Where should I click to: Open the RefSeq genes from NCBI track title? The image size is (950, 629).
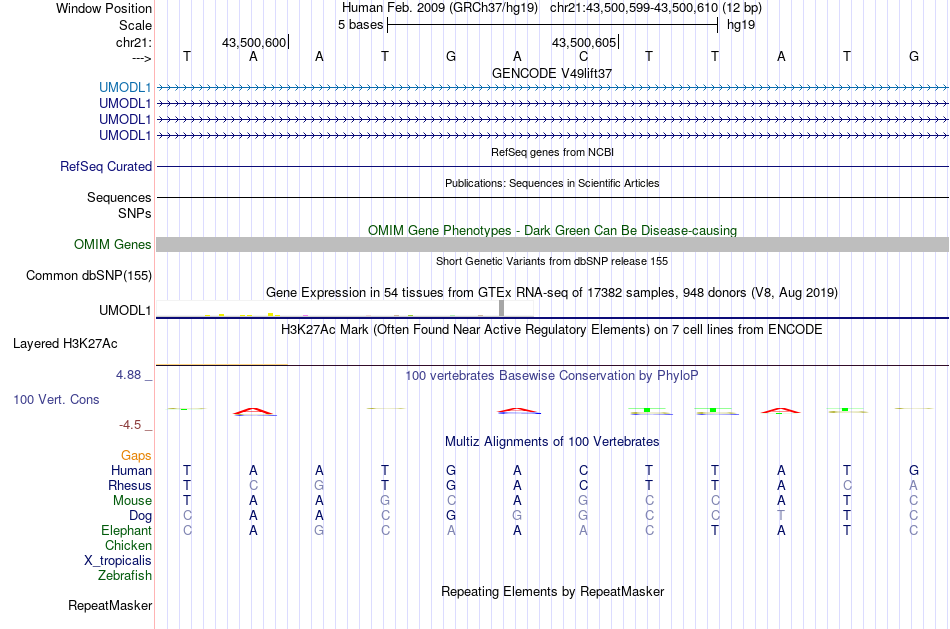click(x=552, y=152)
